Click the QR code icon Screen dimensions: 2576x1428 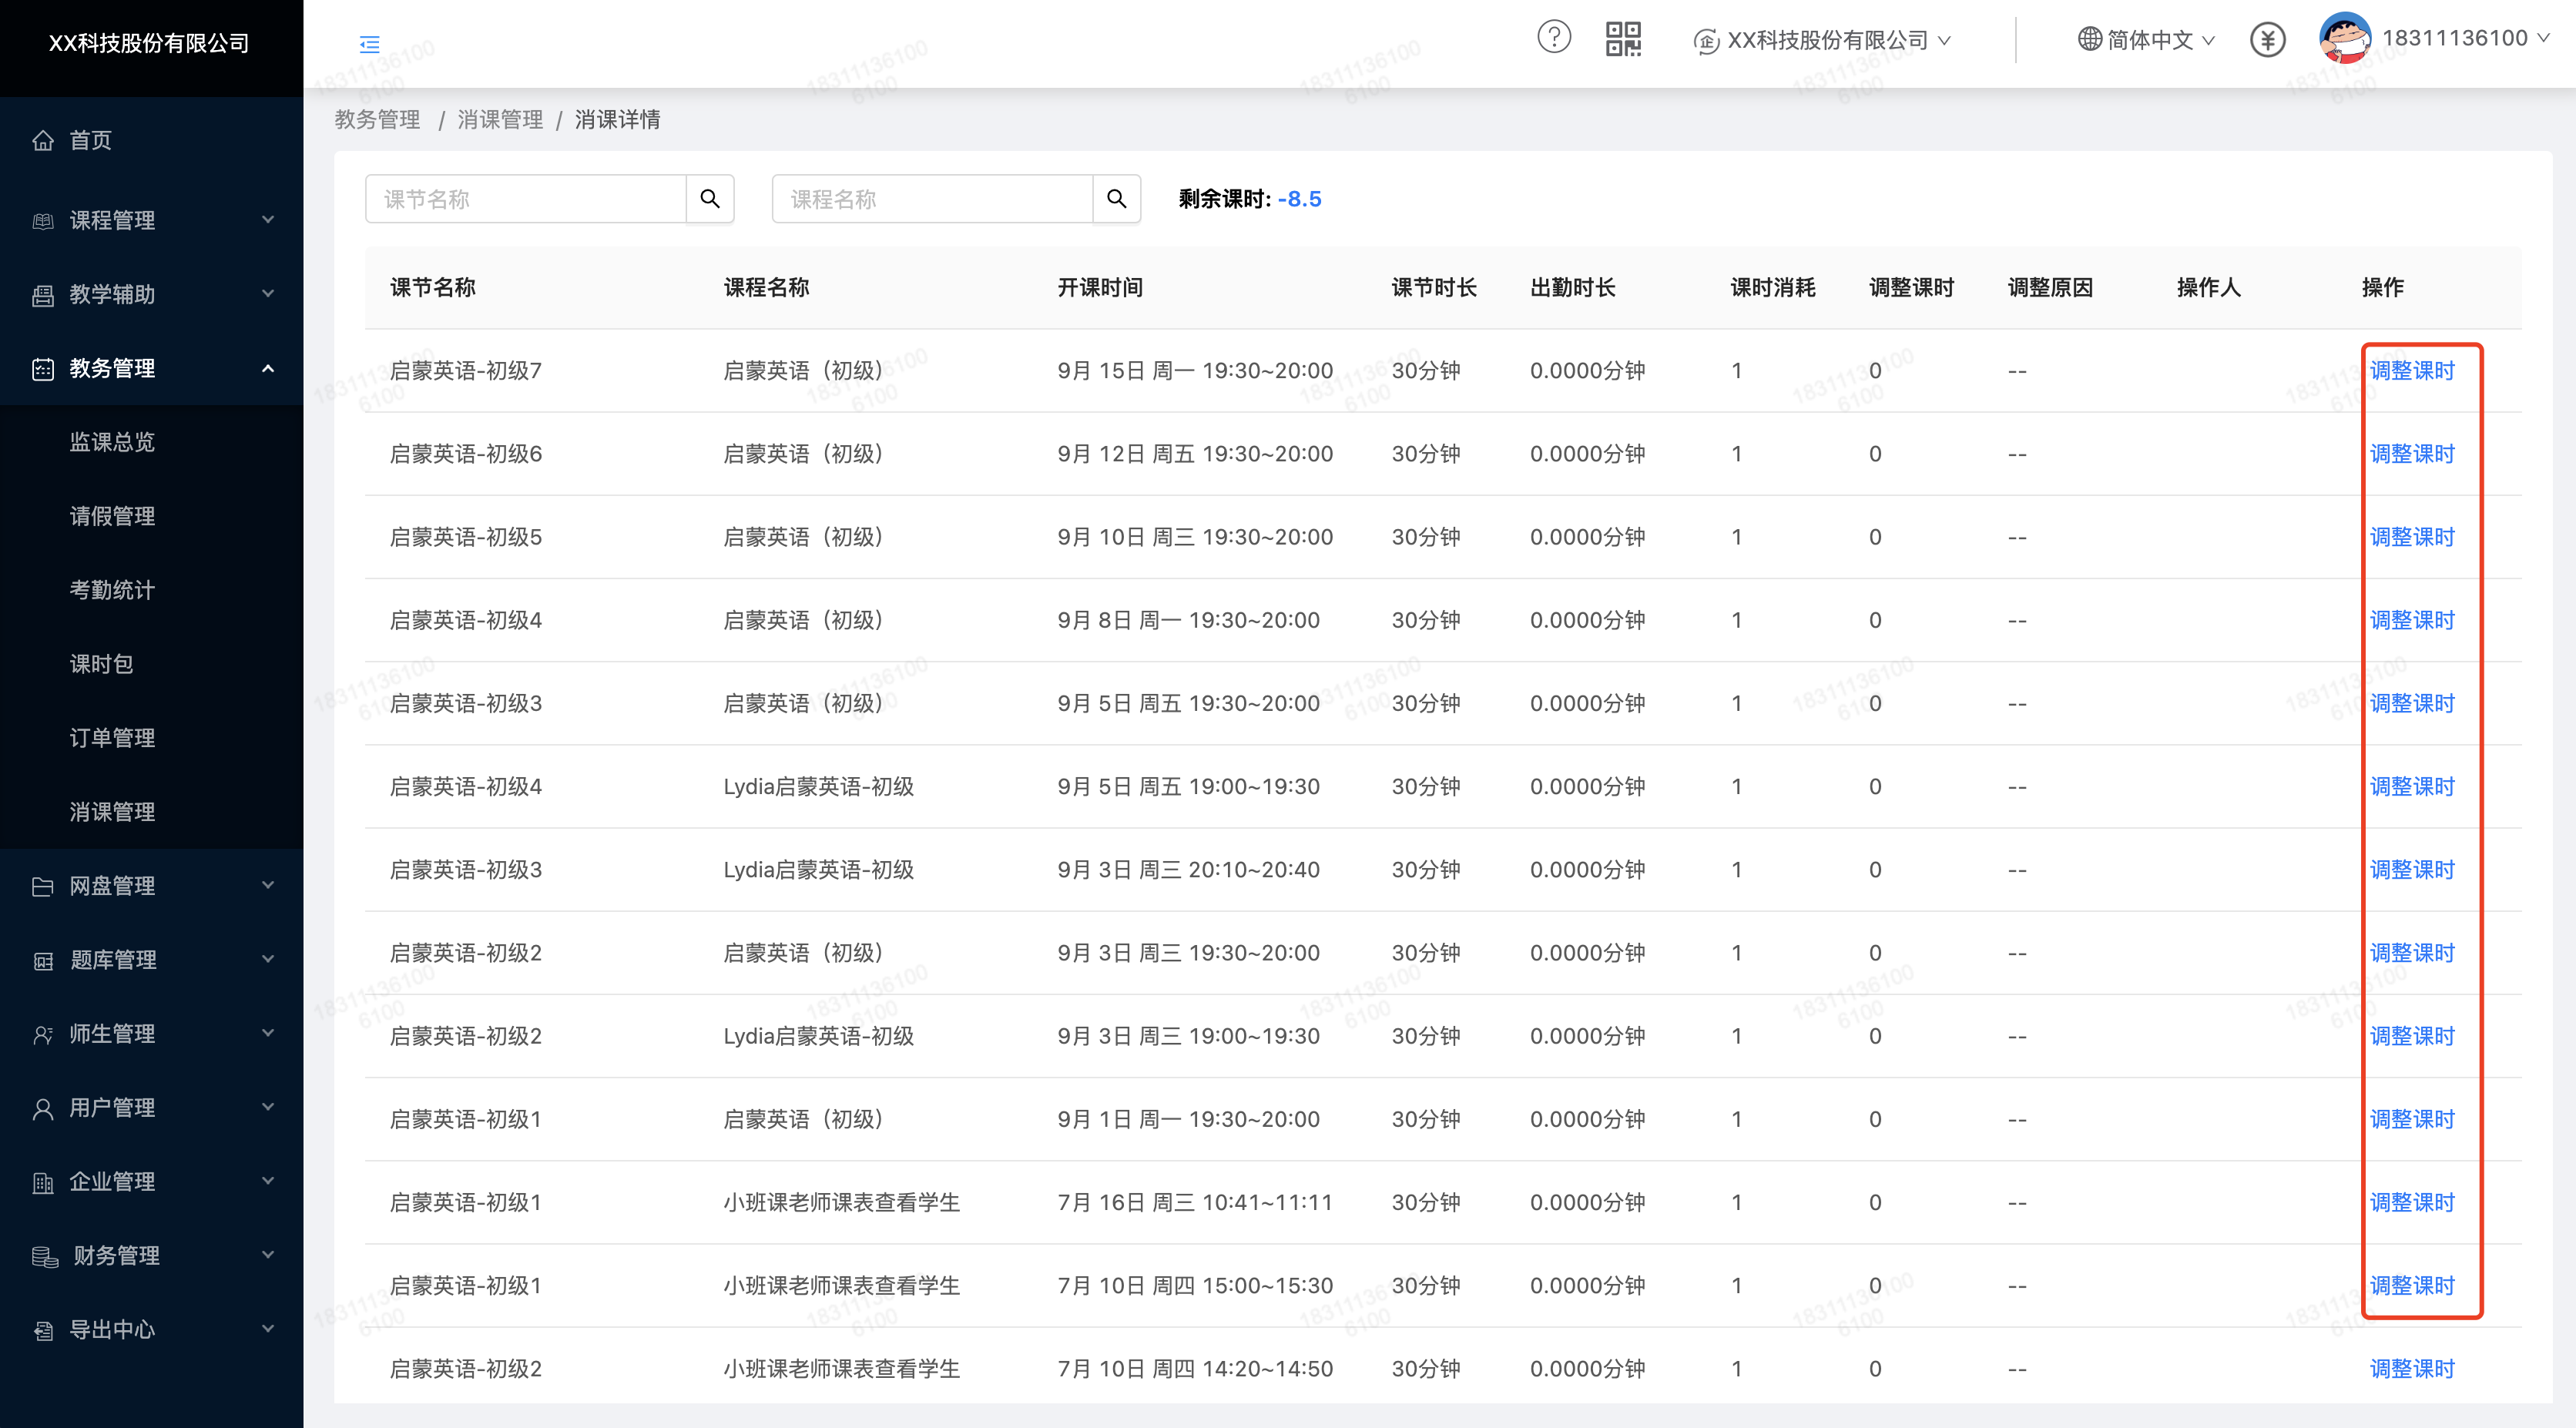point(1622,39)
